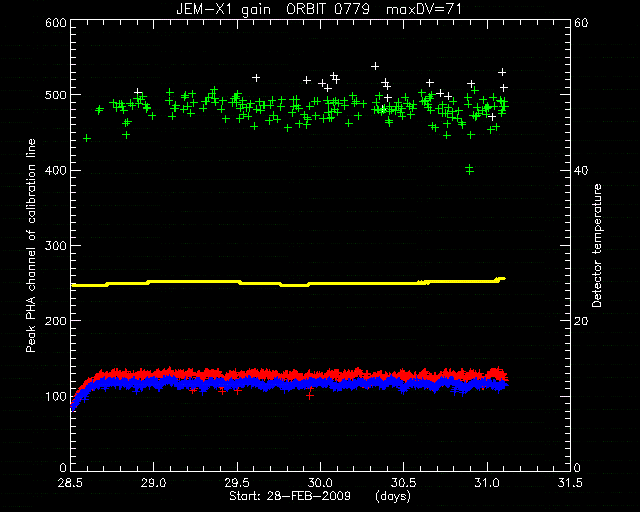
Task: Click the 60 tick label on right axis
Action: 581,23
